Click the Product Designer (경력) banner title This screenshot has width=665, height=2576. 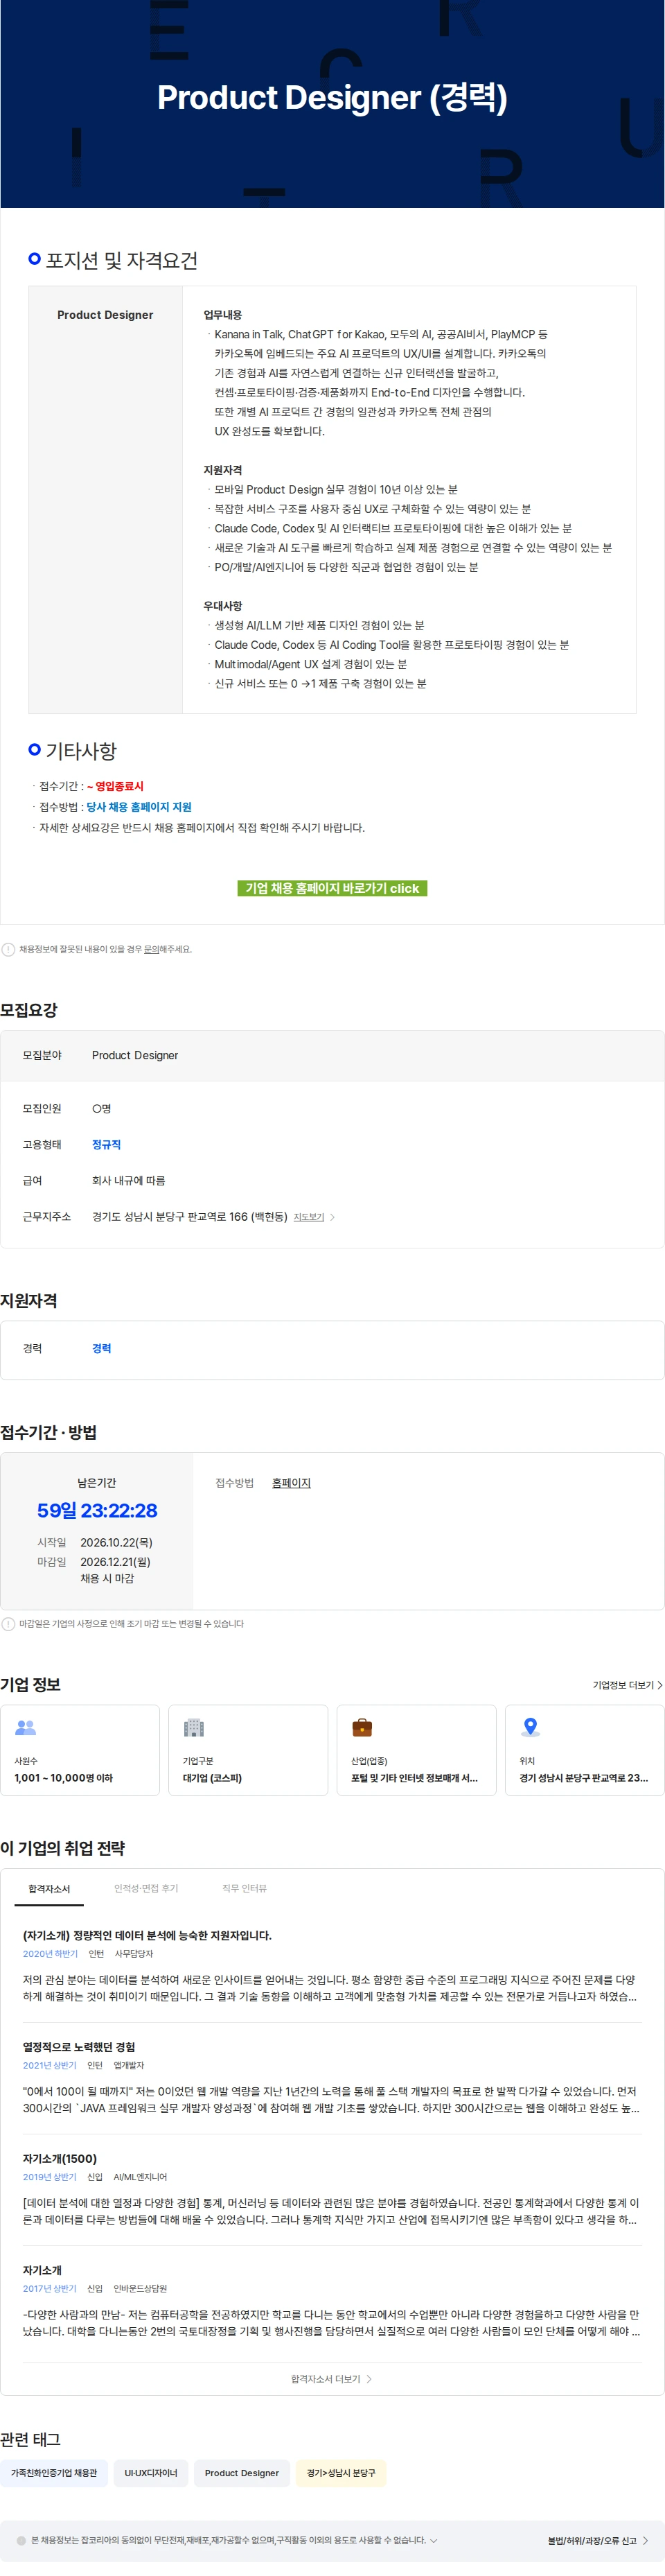(x=332, y=97)
